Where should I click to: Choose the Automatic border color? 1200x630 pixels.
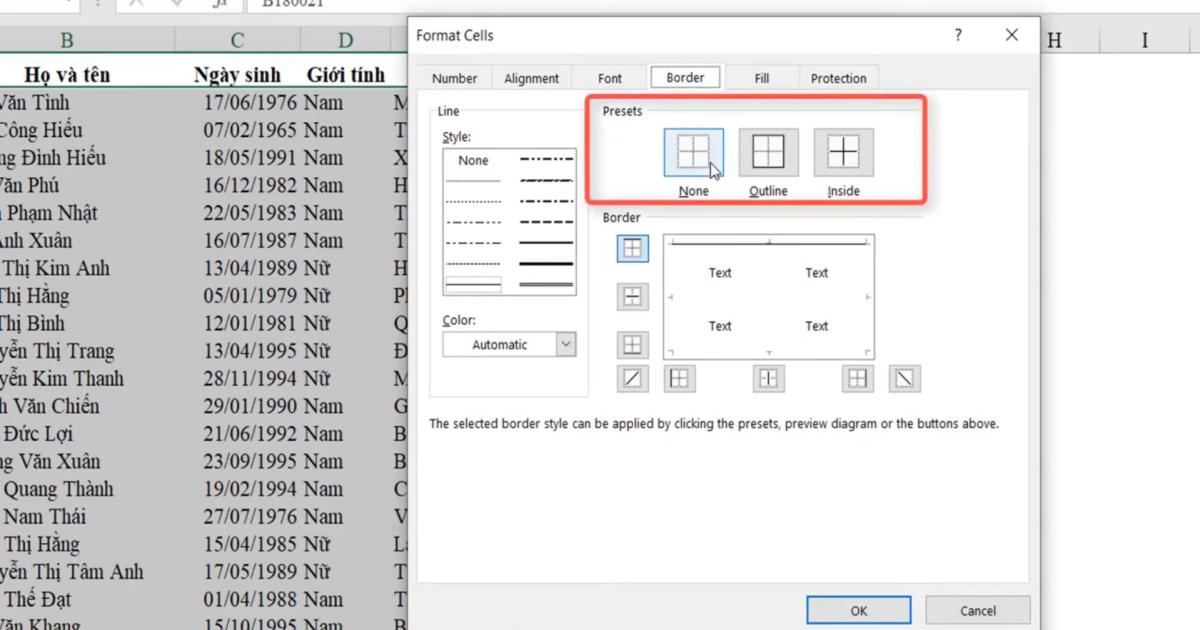click(x=500, y=344)
